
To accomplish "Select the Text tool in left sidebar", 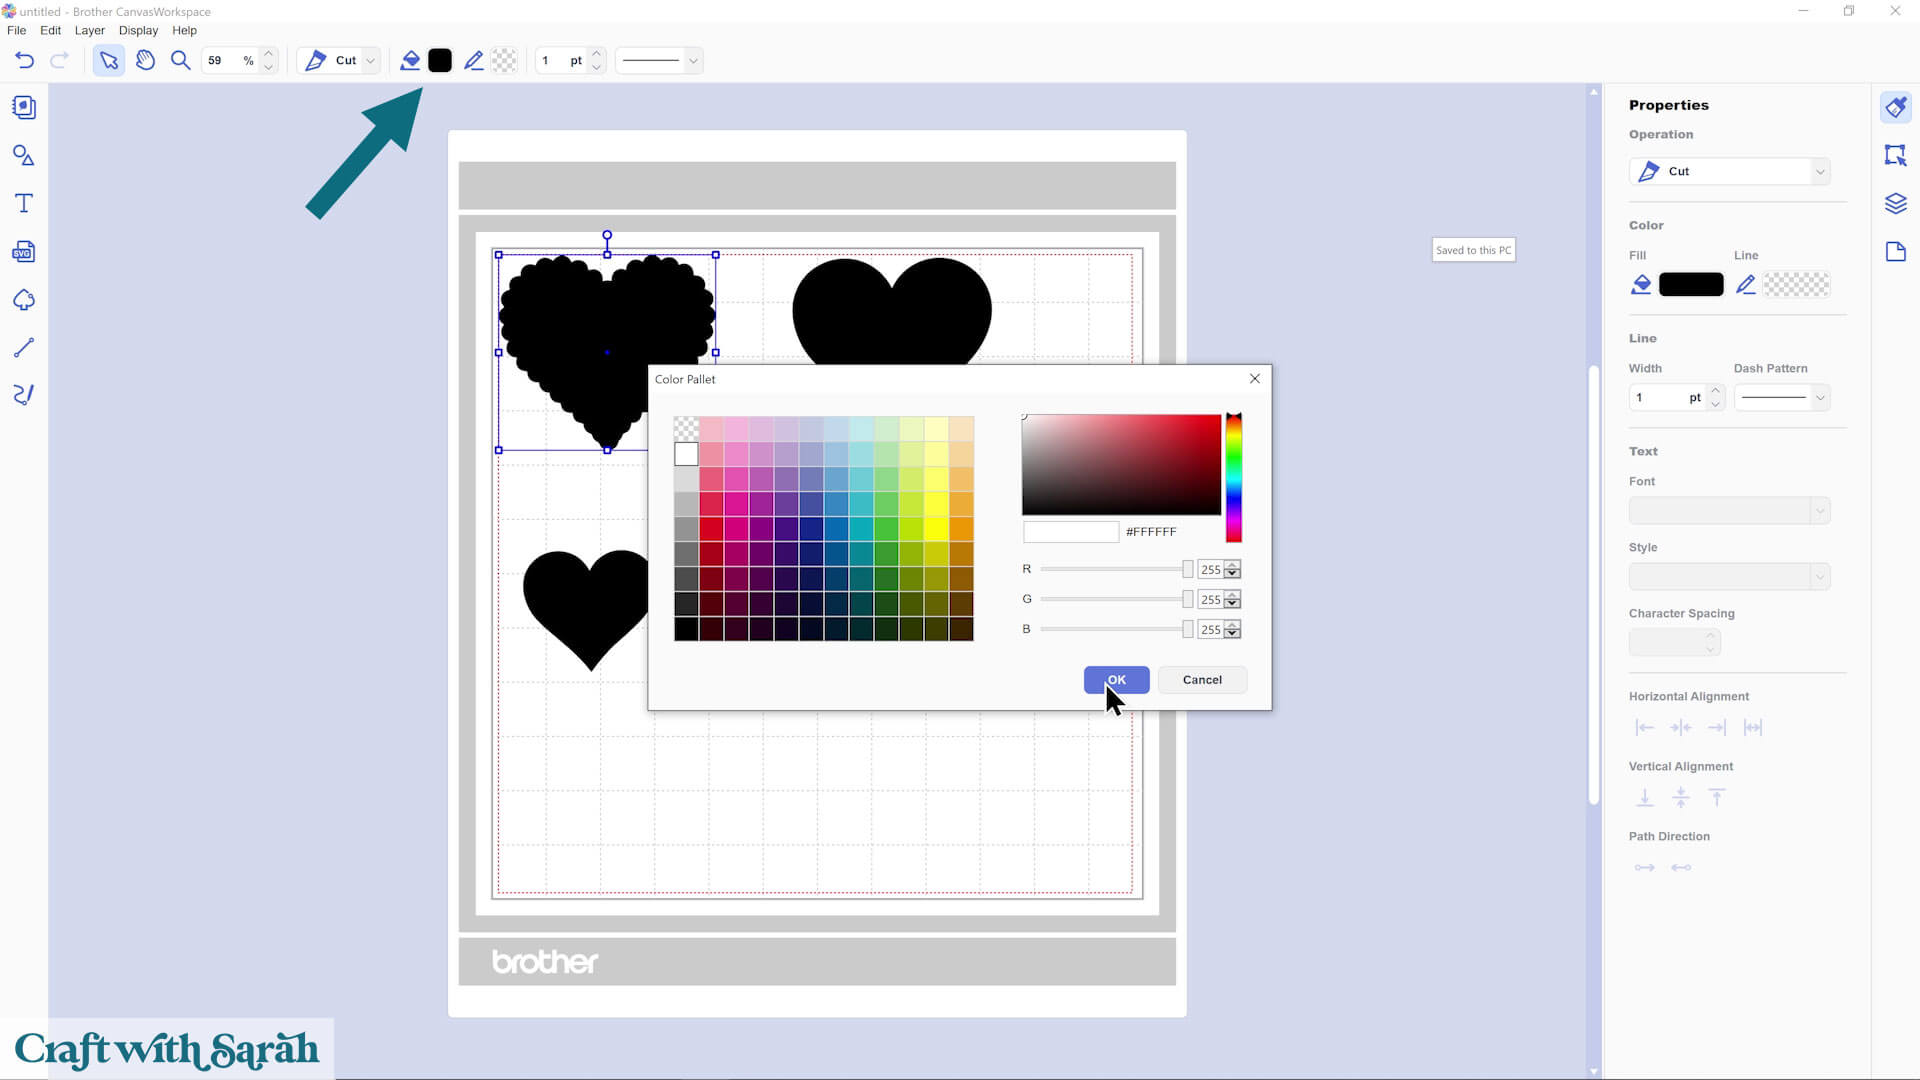I will (24, 204).
